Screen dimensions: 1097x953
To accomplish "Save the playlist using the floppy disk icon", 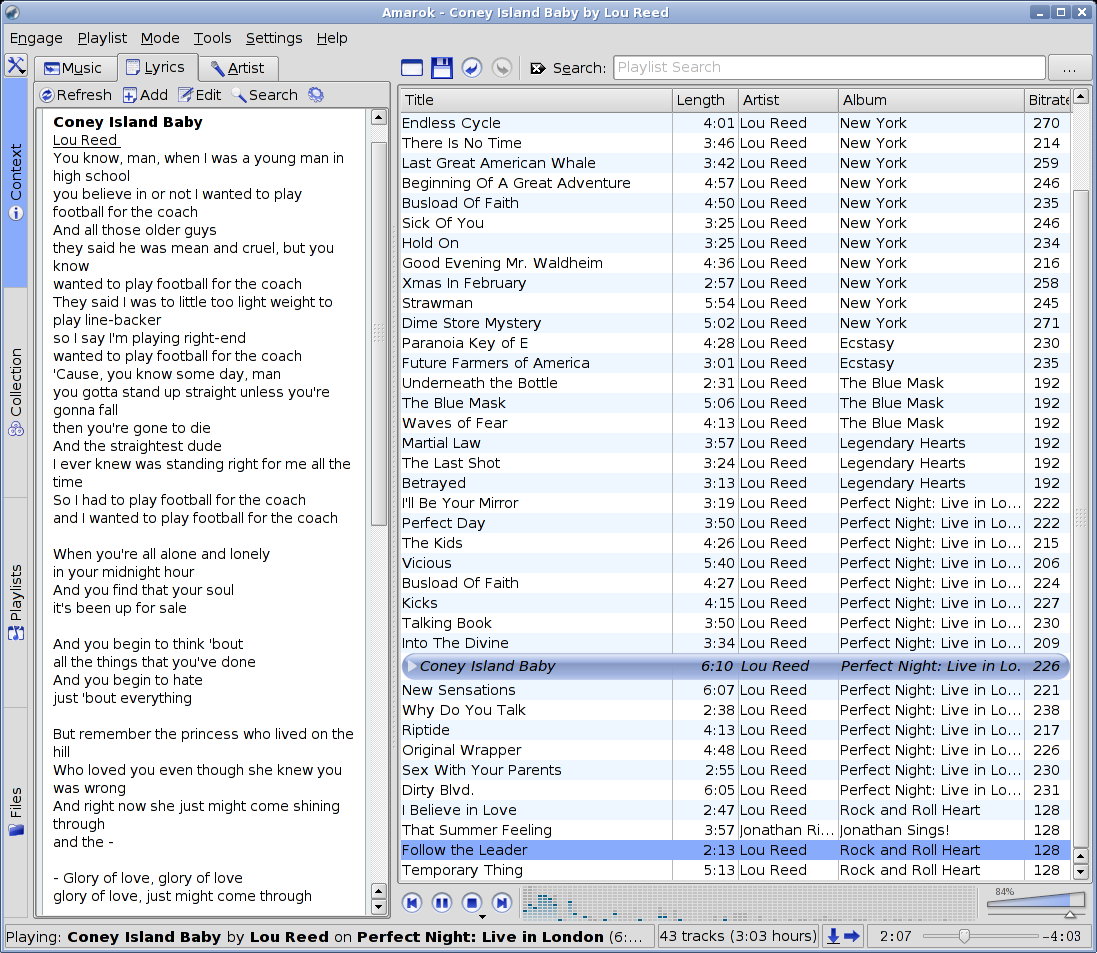I will [x=441, y=68].
